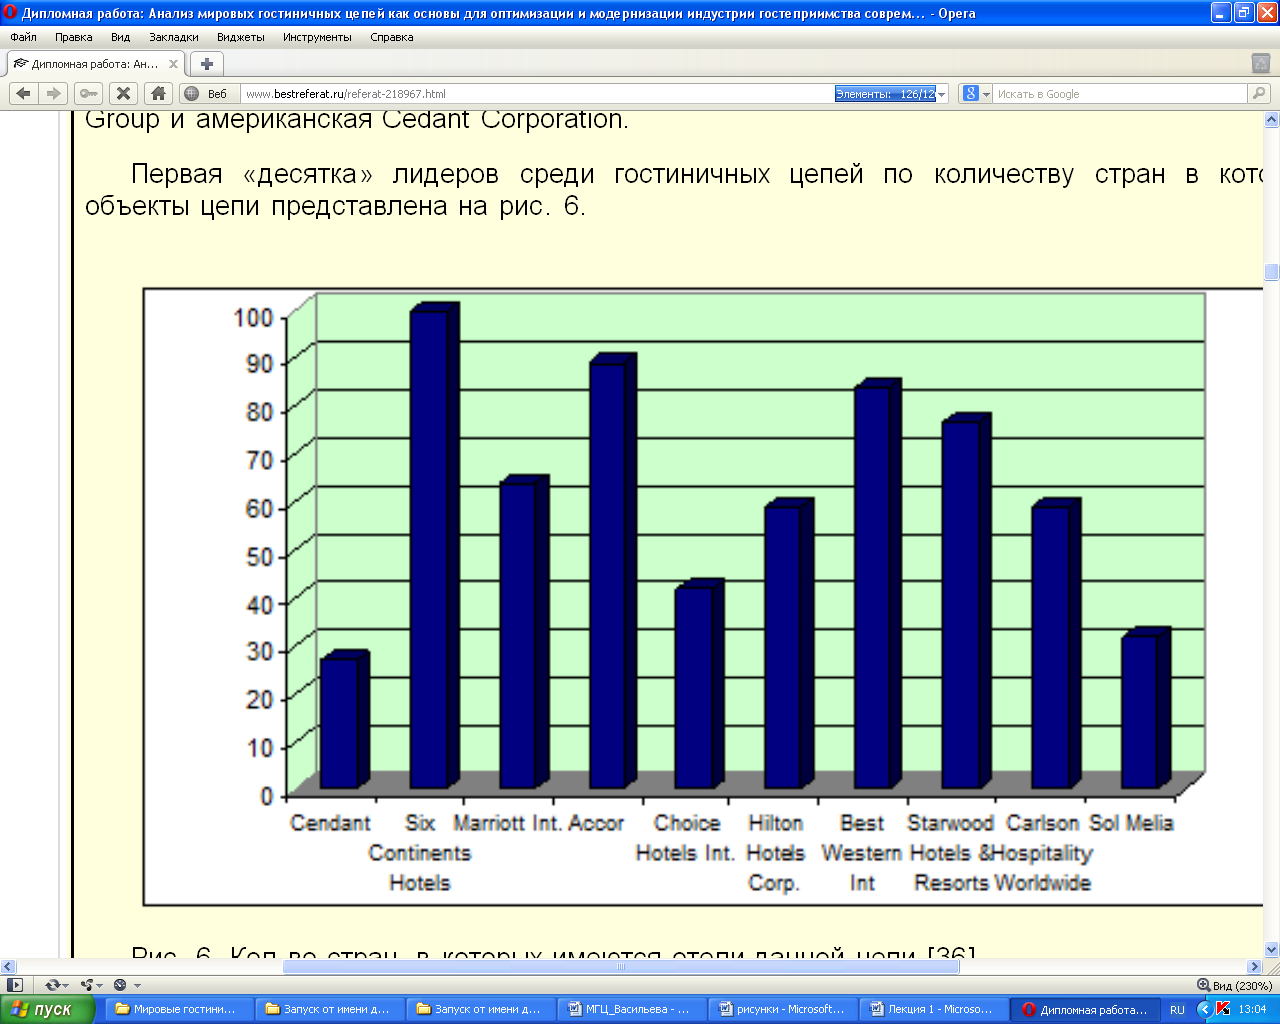This screenshot has height=1024, width=1280.
Task: Select the Дипломная работа browser tab
Action: pos(96,64)
